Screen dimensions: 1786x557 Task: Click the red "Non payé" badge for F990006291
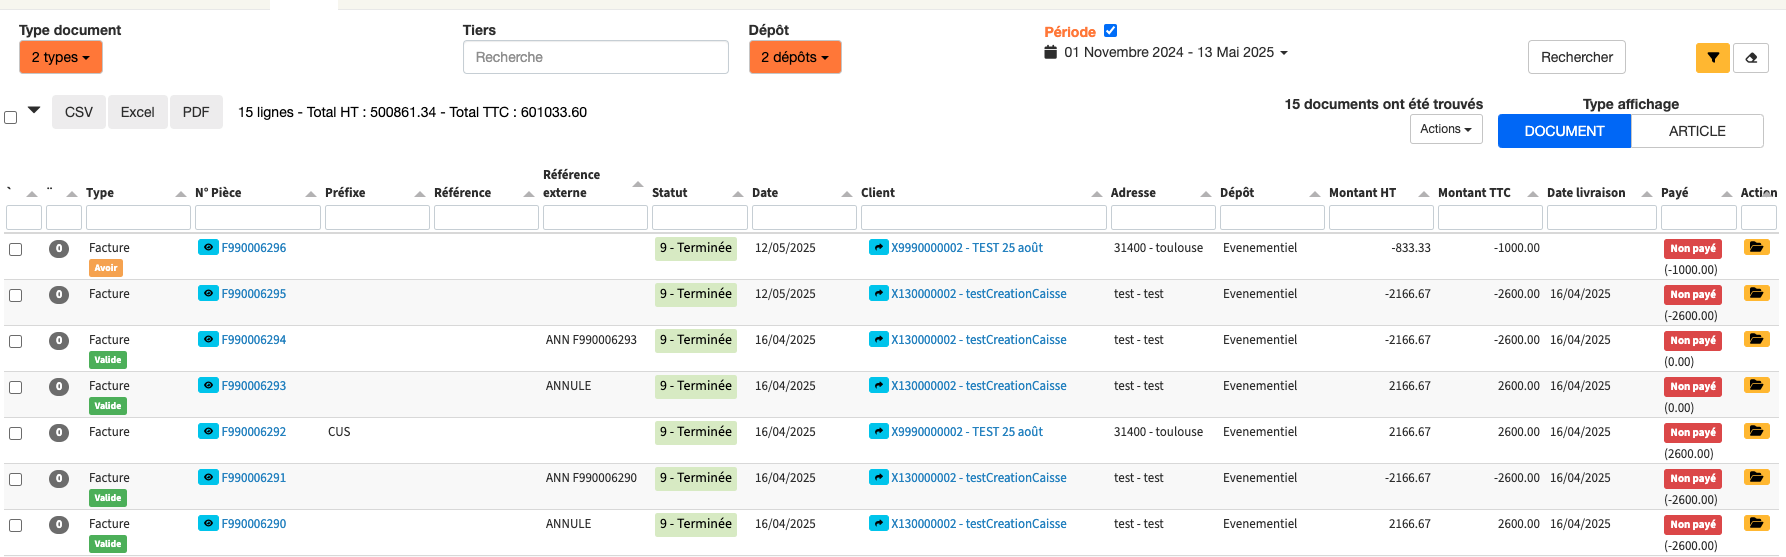click(x=1692, y=479)
